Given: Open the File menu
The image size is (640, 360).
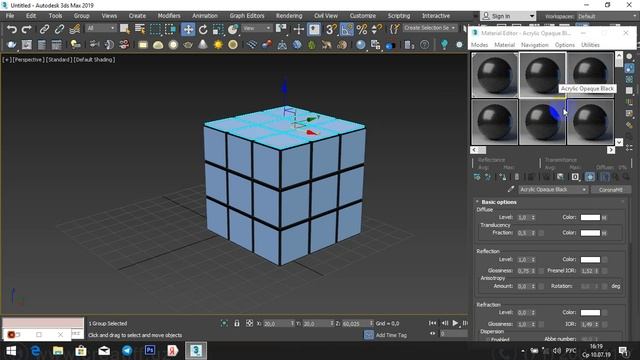Looking at the screenshot, I should point(10,16).
